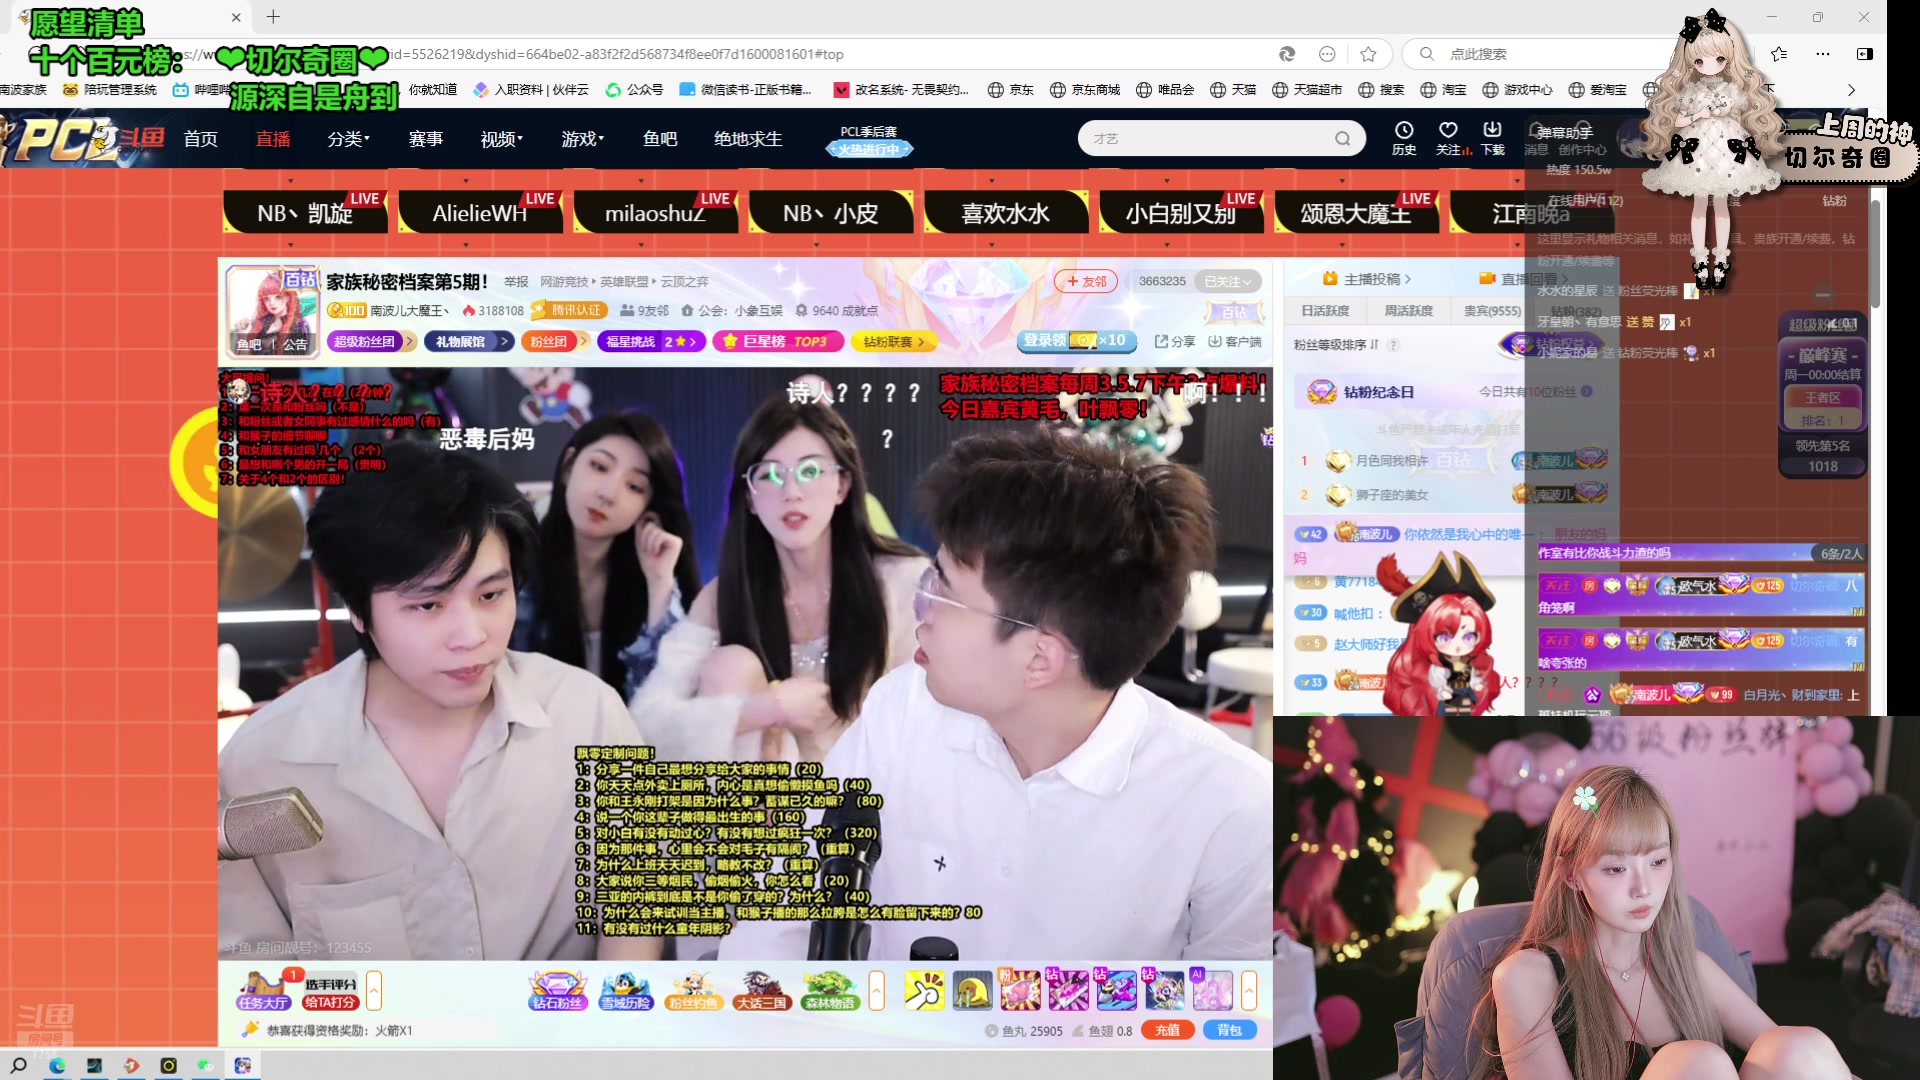Launch the 钻石粉丝 diamond fan icon

[x=557, y=990]
